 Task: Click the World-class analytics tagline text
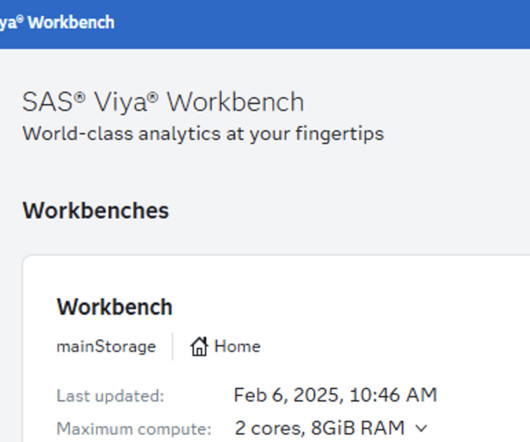(x=203, y=134)
